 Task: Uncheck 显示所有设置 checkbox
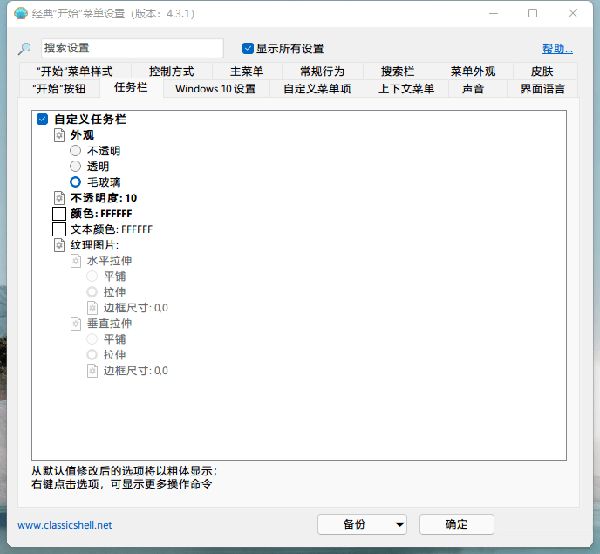coord(248,48)
